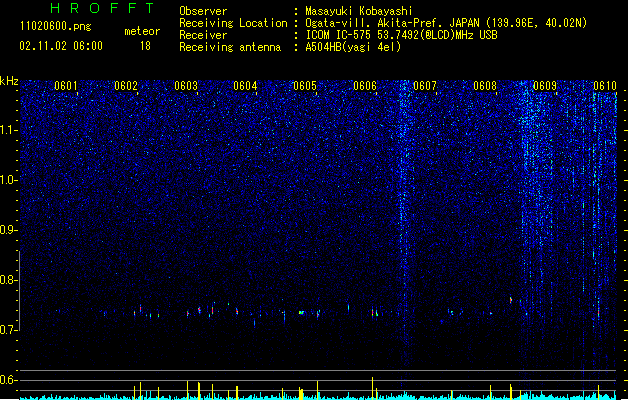Viewport: 629px width, 400px height.
Task: Click the Ogata-vill. Akita-Pref. JAPAN location text
Action: (x=446, y=23)
